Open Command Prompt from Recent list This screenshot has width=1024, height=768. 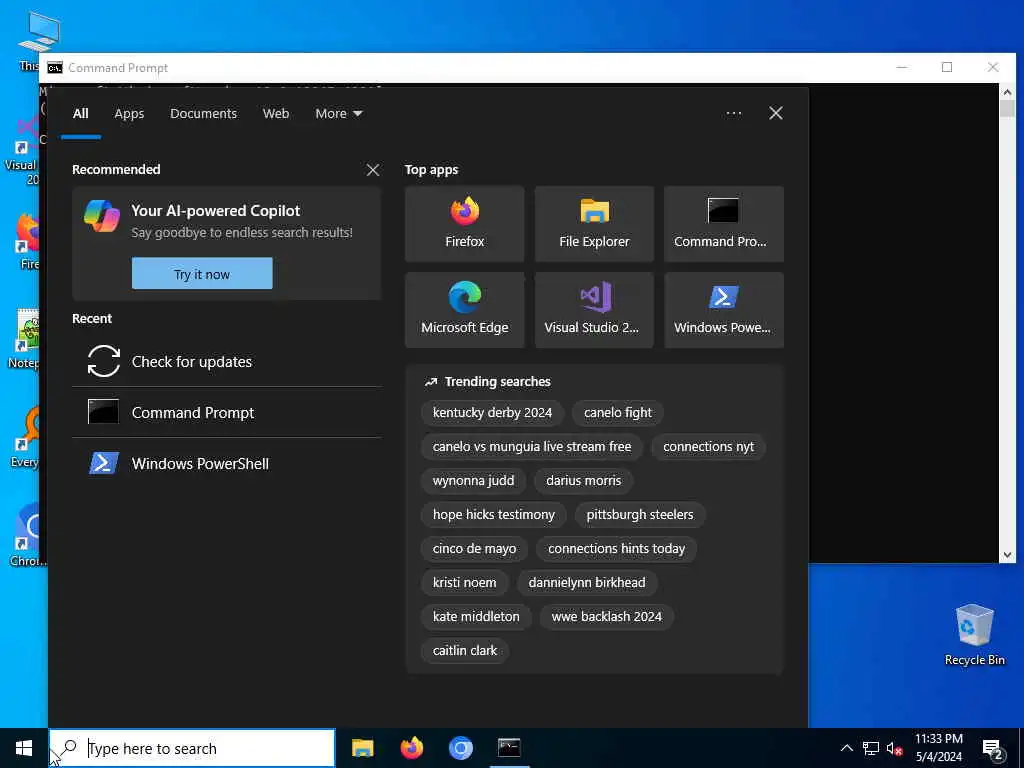click(x=227, y=412)
